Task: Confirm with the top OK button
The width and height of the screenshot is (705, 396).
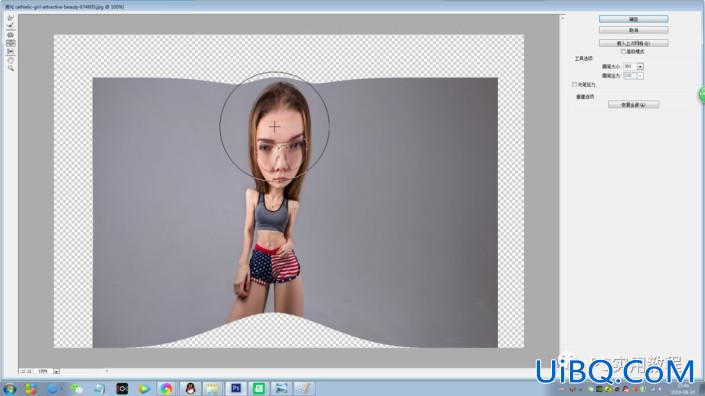Action: click(633, 19)
